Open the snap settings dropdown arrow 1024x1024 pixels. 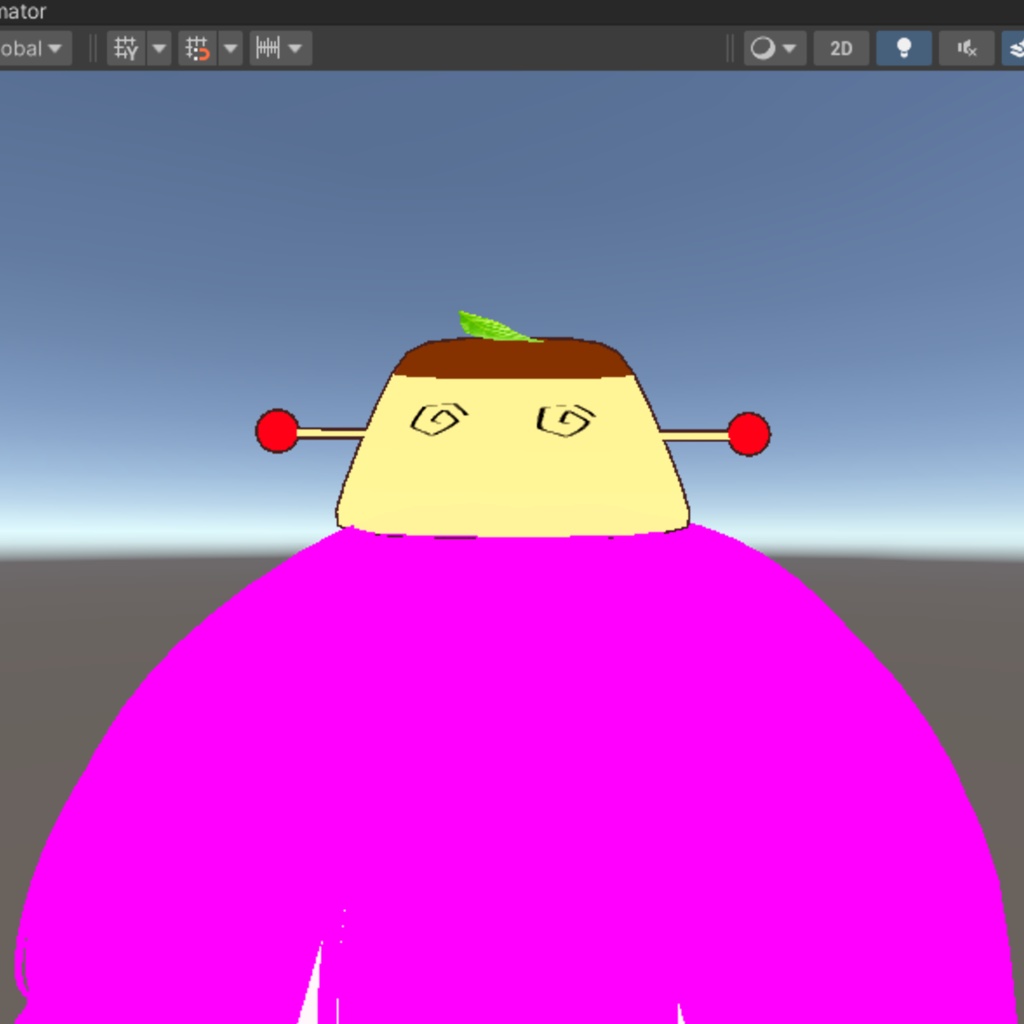[x=231, y=48]
